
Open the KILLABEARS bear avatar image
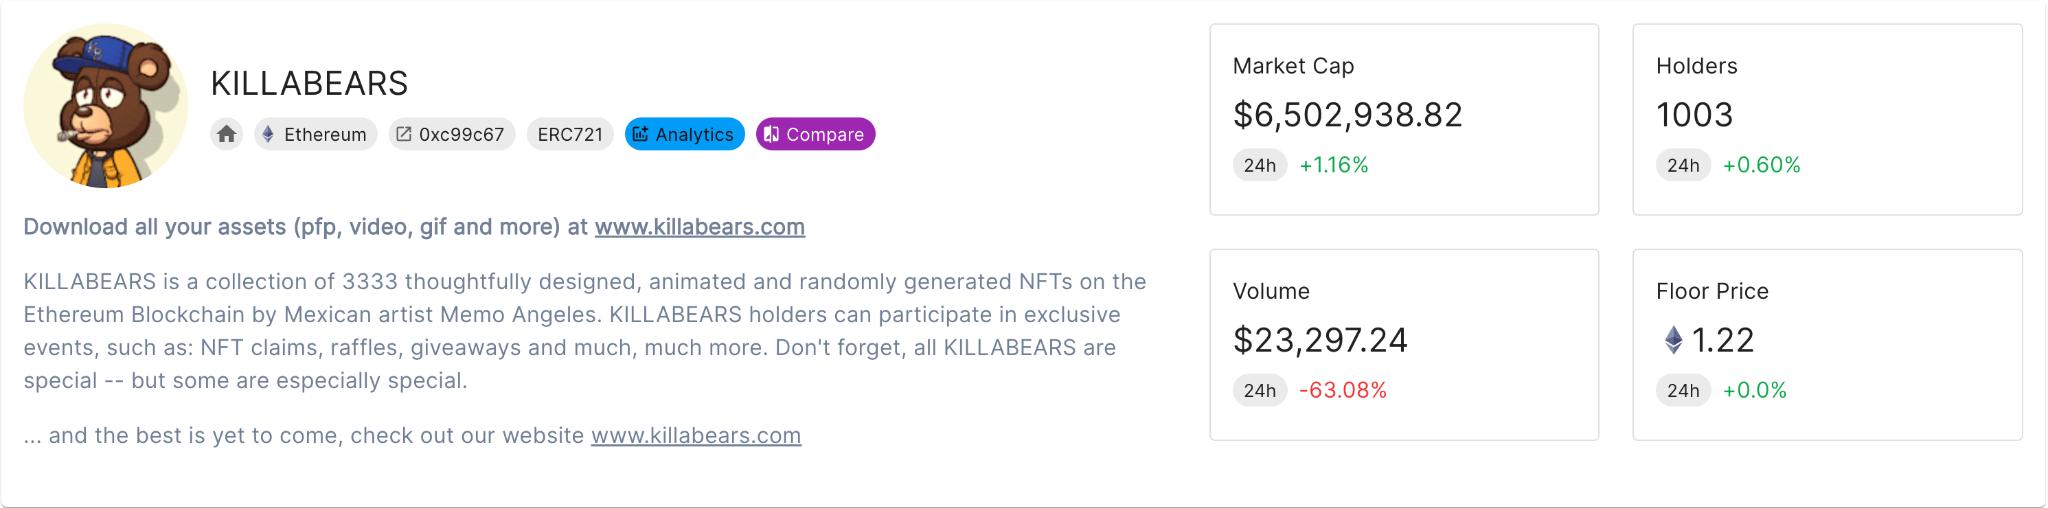[106, 106]
